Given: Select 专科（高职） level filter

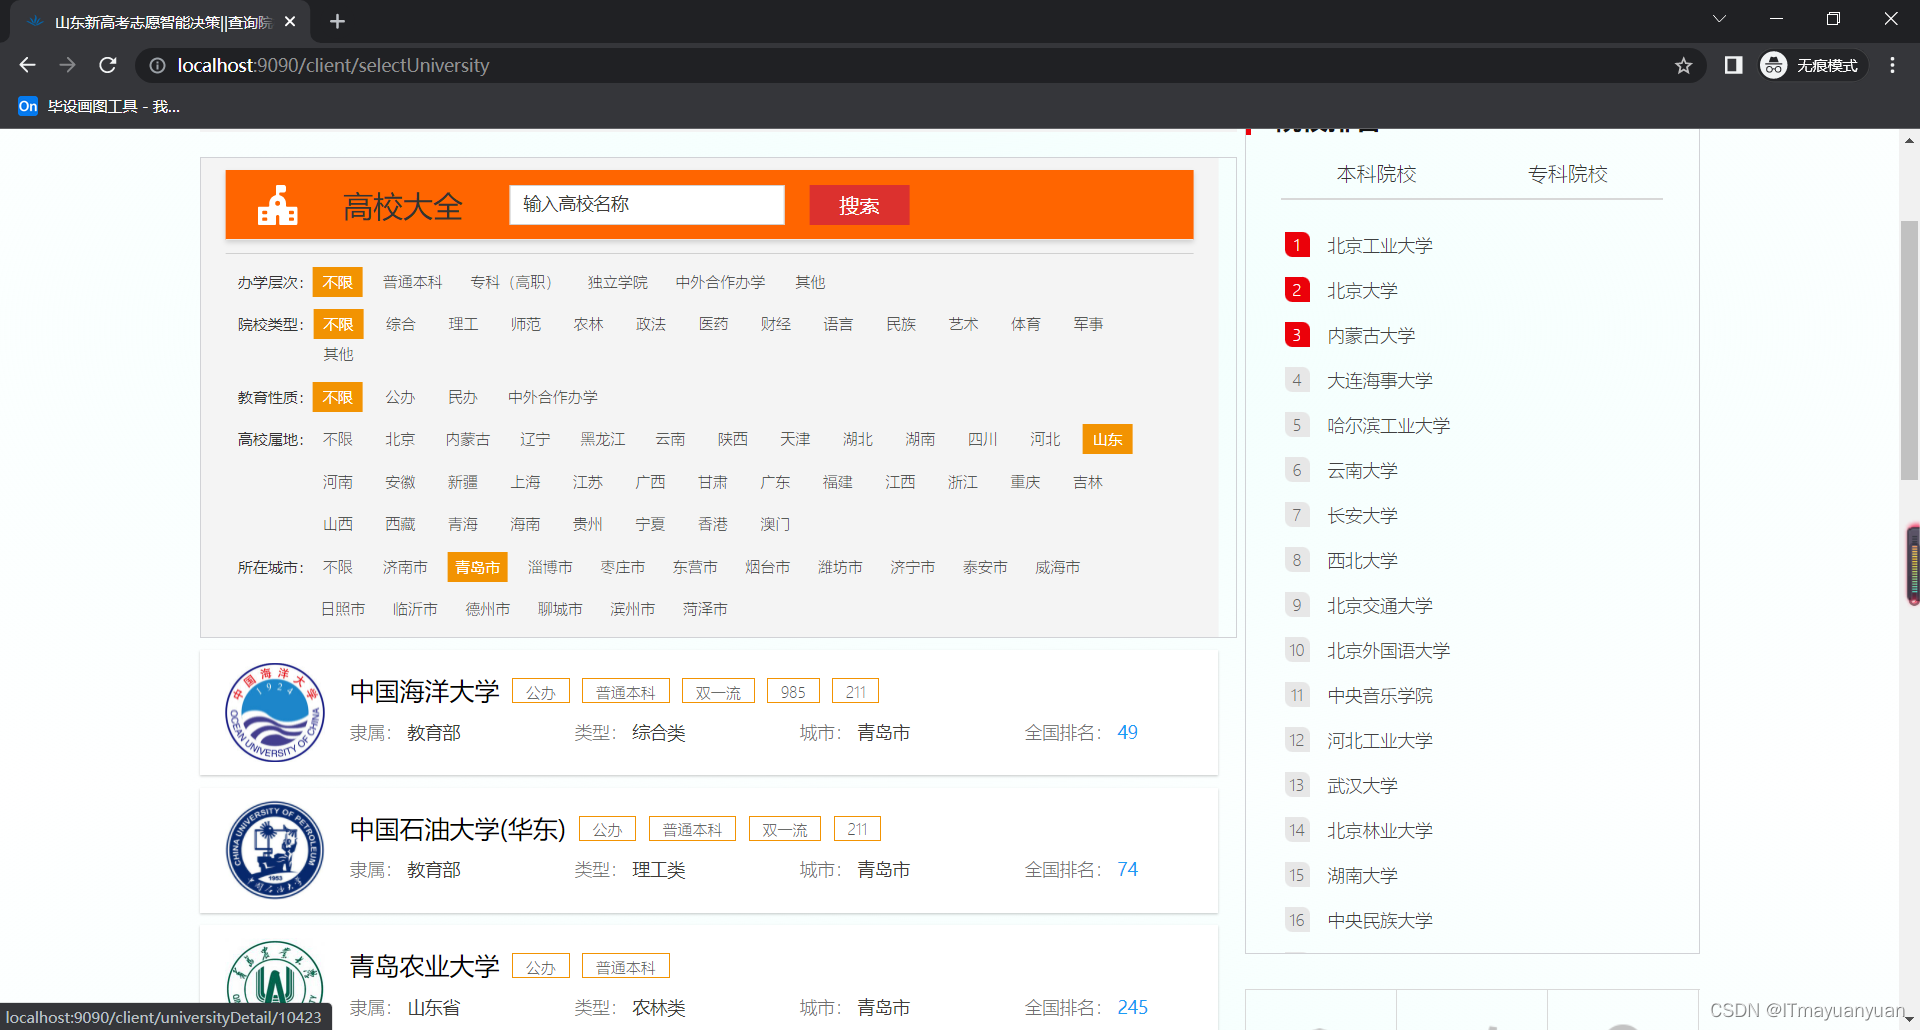Looking at the screenshot, I should (511, 282).
